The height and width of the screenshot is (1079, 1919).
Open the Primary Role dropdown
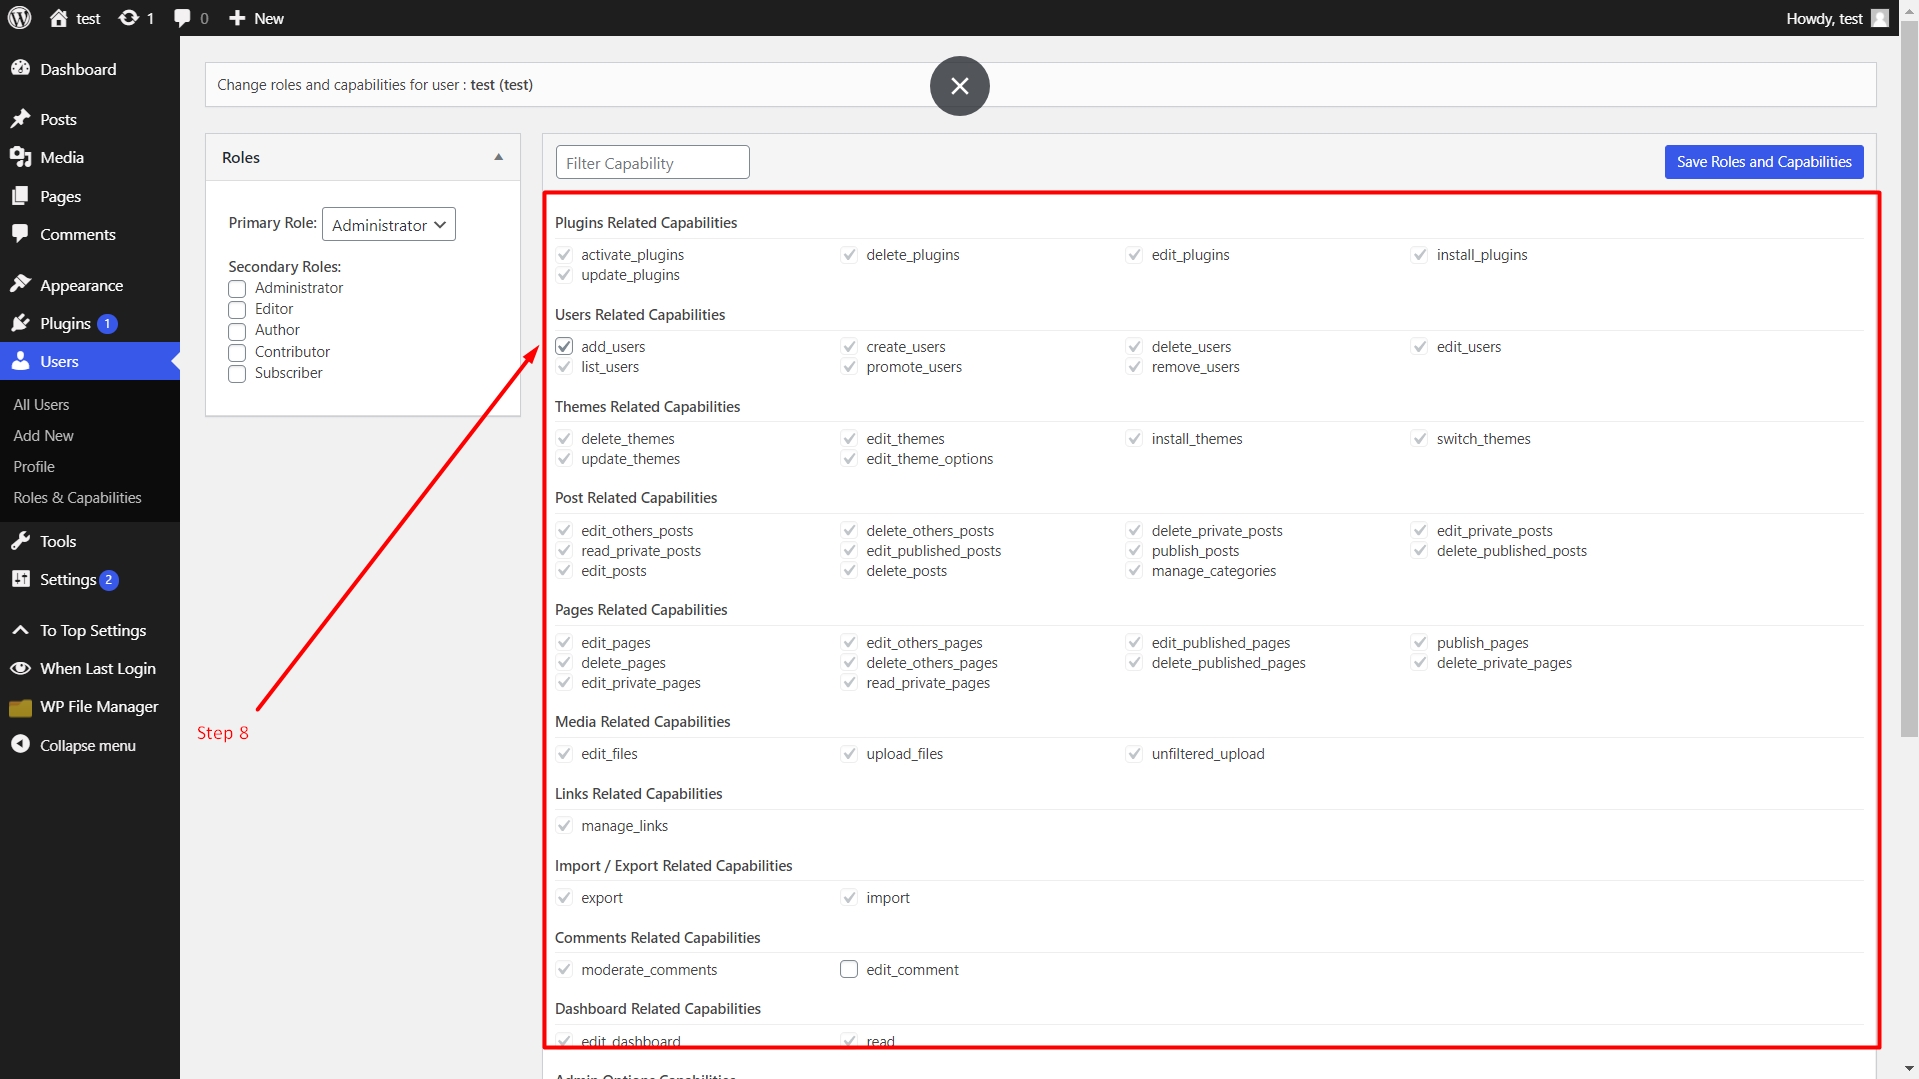coord(389,224)
